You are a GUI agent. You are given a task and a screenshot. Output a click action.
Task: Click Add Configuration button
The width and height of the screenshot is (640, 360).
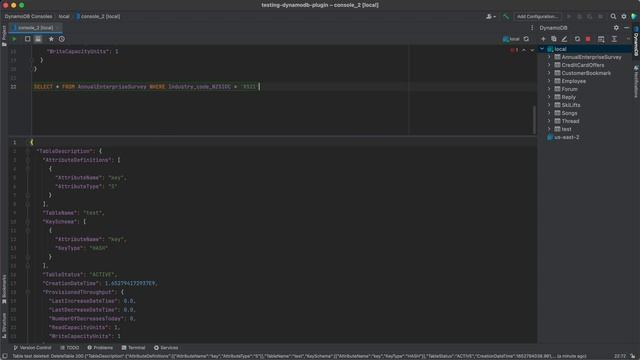[x=538, y=16]
